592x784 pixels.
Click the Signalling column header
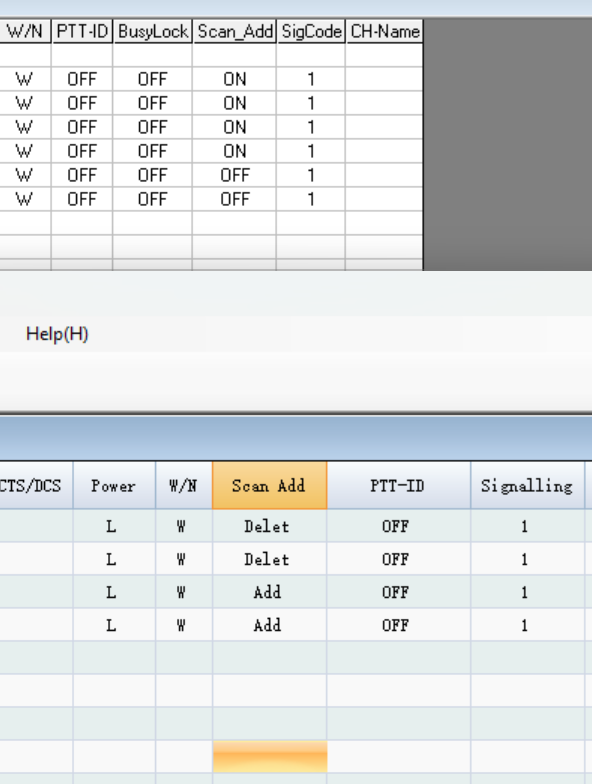click(x=527, y=486)
